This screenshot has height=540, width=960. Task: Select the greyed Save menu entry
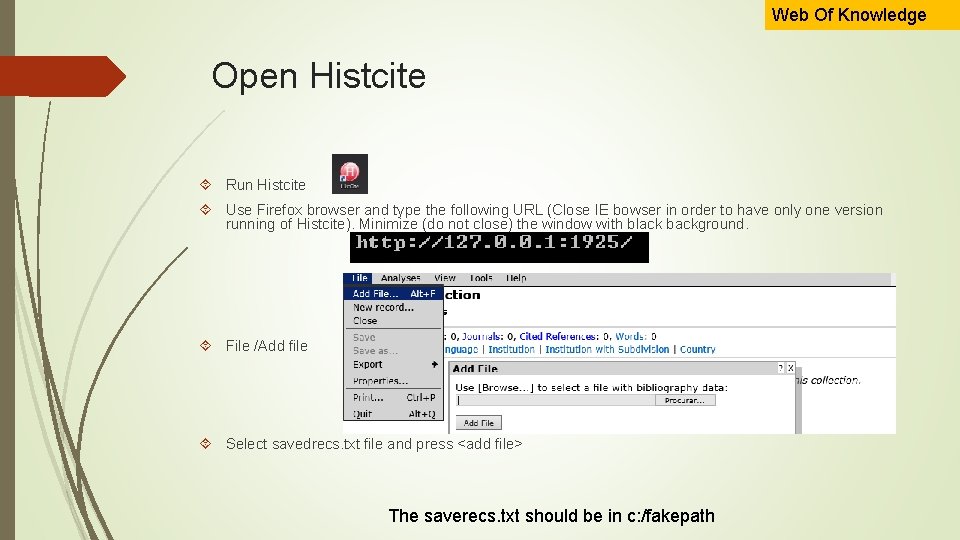coord(364,337)
